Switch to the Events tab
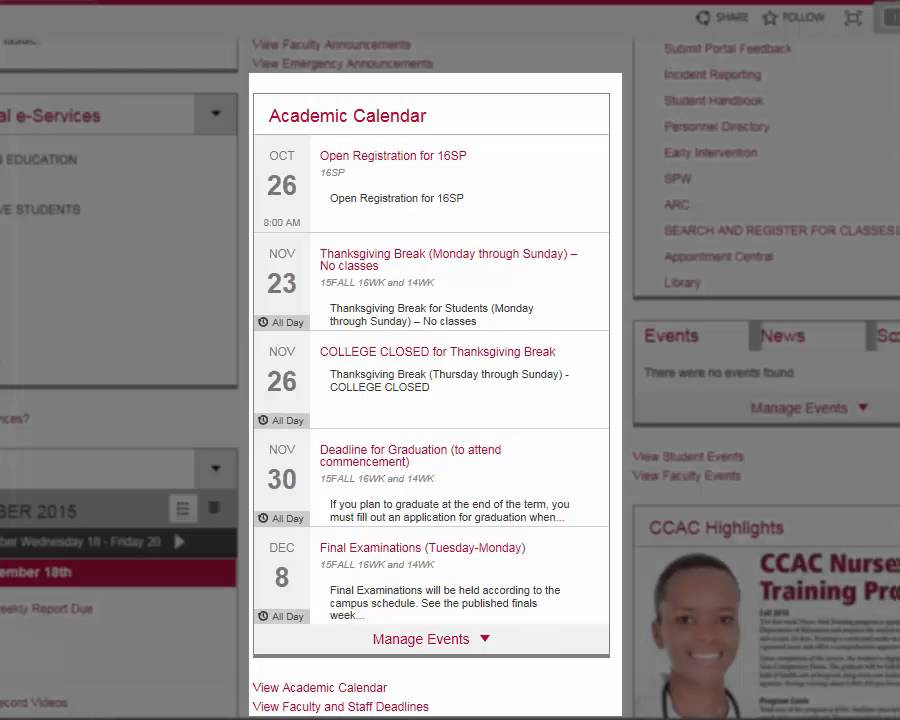The image size is (900, 720). [671, 335]
